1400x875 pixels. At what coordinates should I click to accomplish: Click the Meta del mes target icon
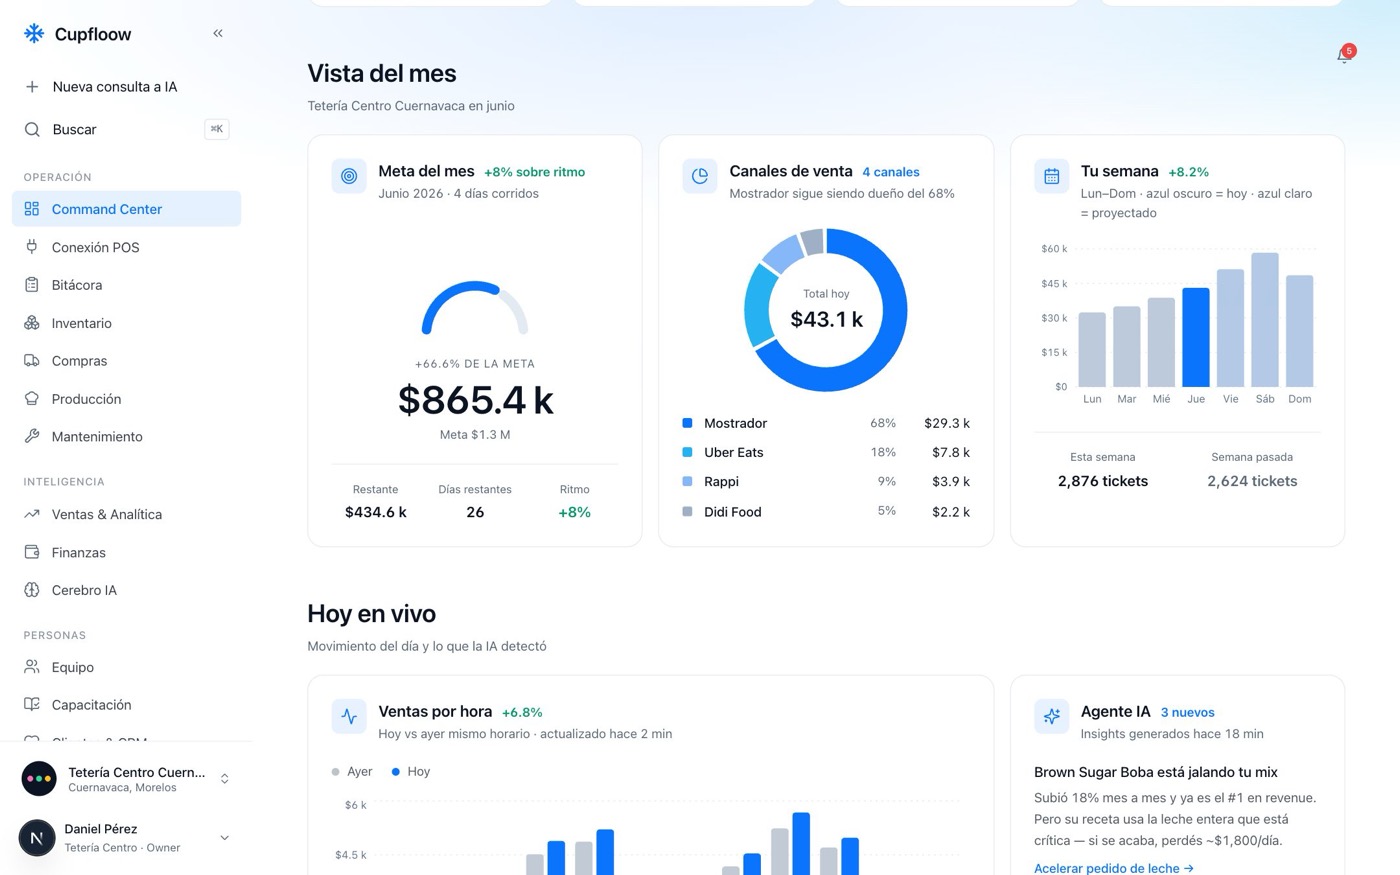click(x=349, y=176)
